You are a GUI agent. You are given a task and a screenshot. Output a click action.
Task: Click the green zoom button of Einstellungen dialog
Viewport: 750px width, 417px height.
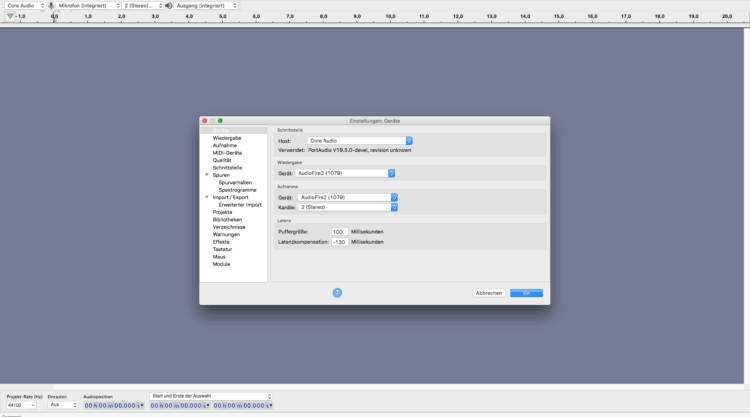click(x=220, y=121)
